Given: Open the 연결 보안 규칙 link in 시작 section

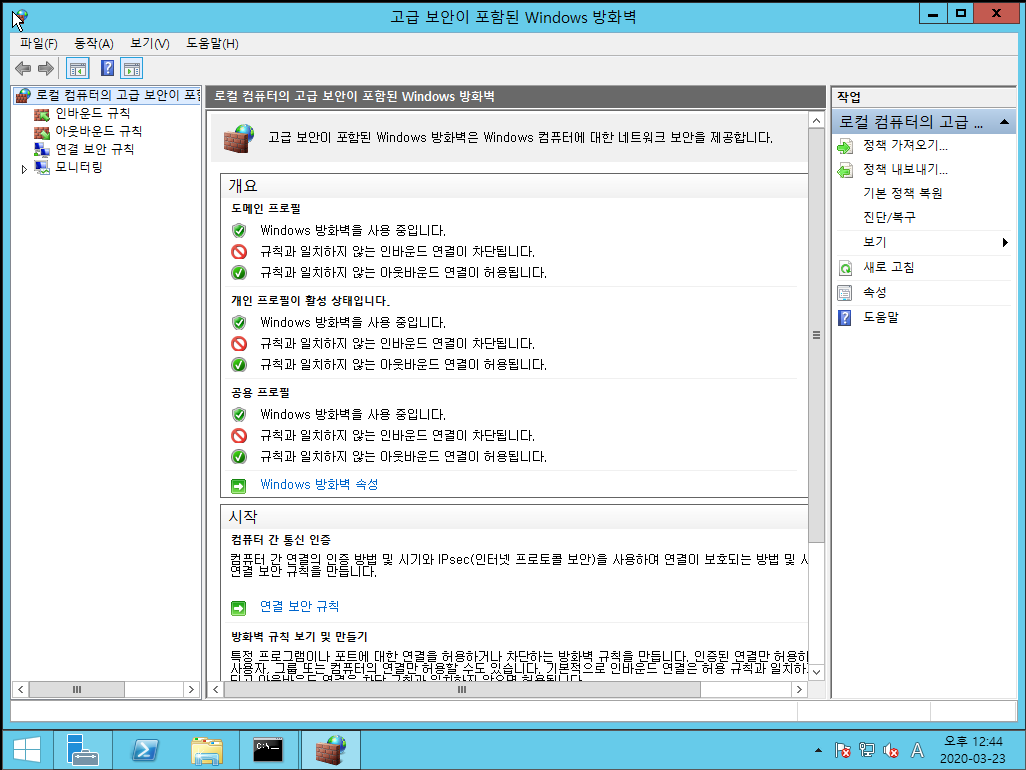Looking at the screenshot, I should pos(299,606).
